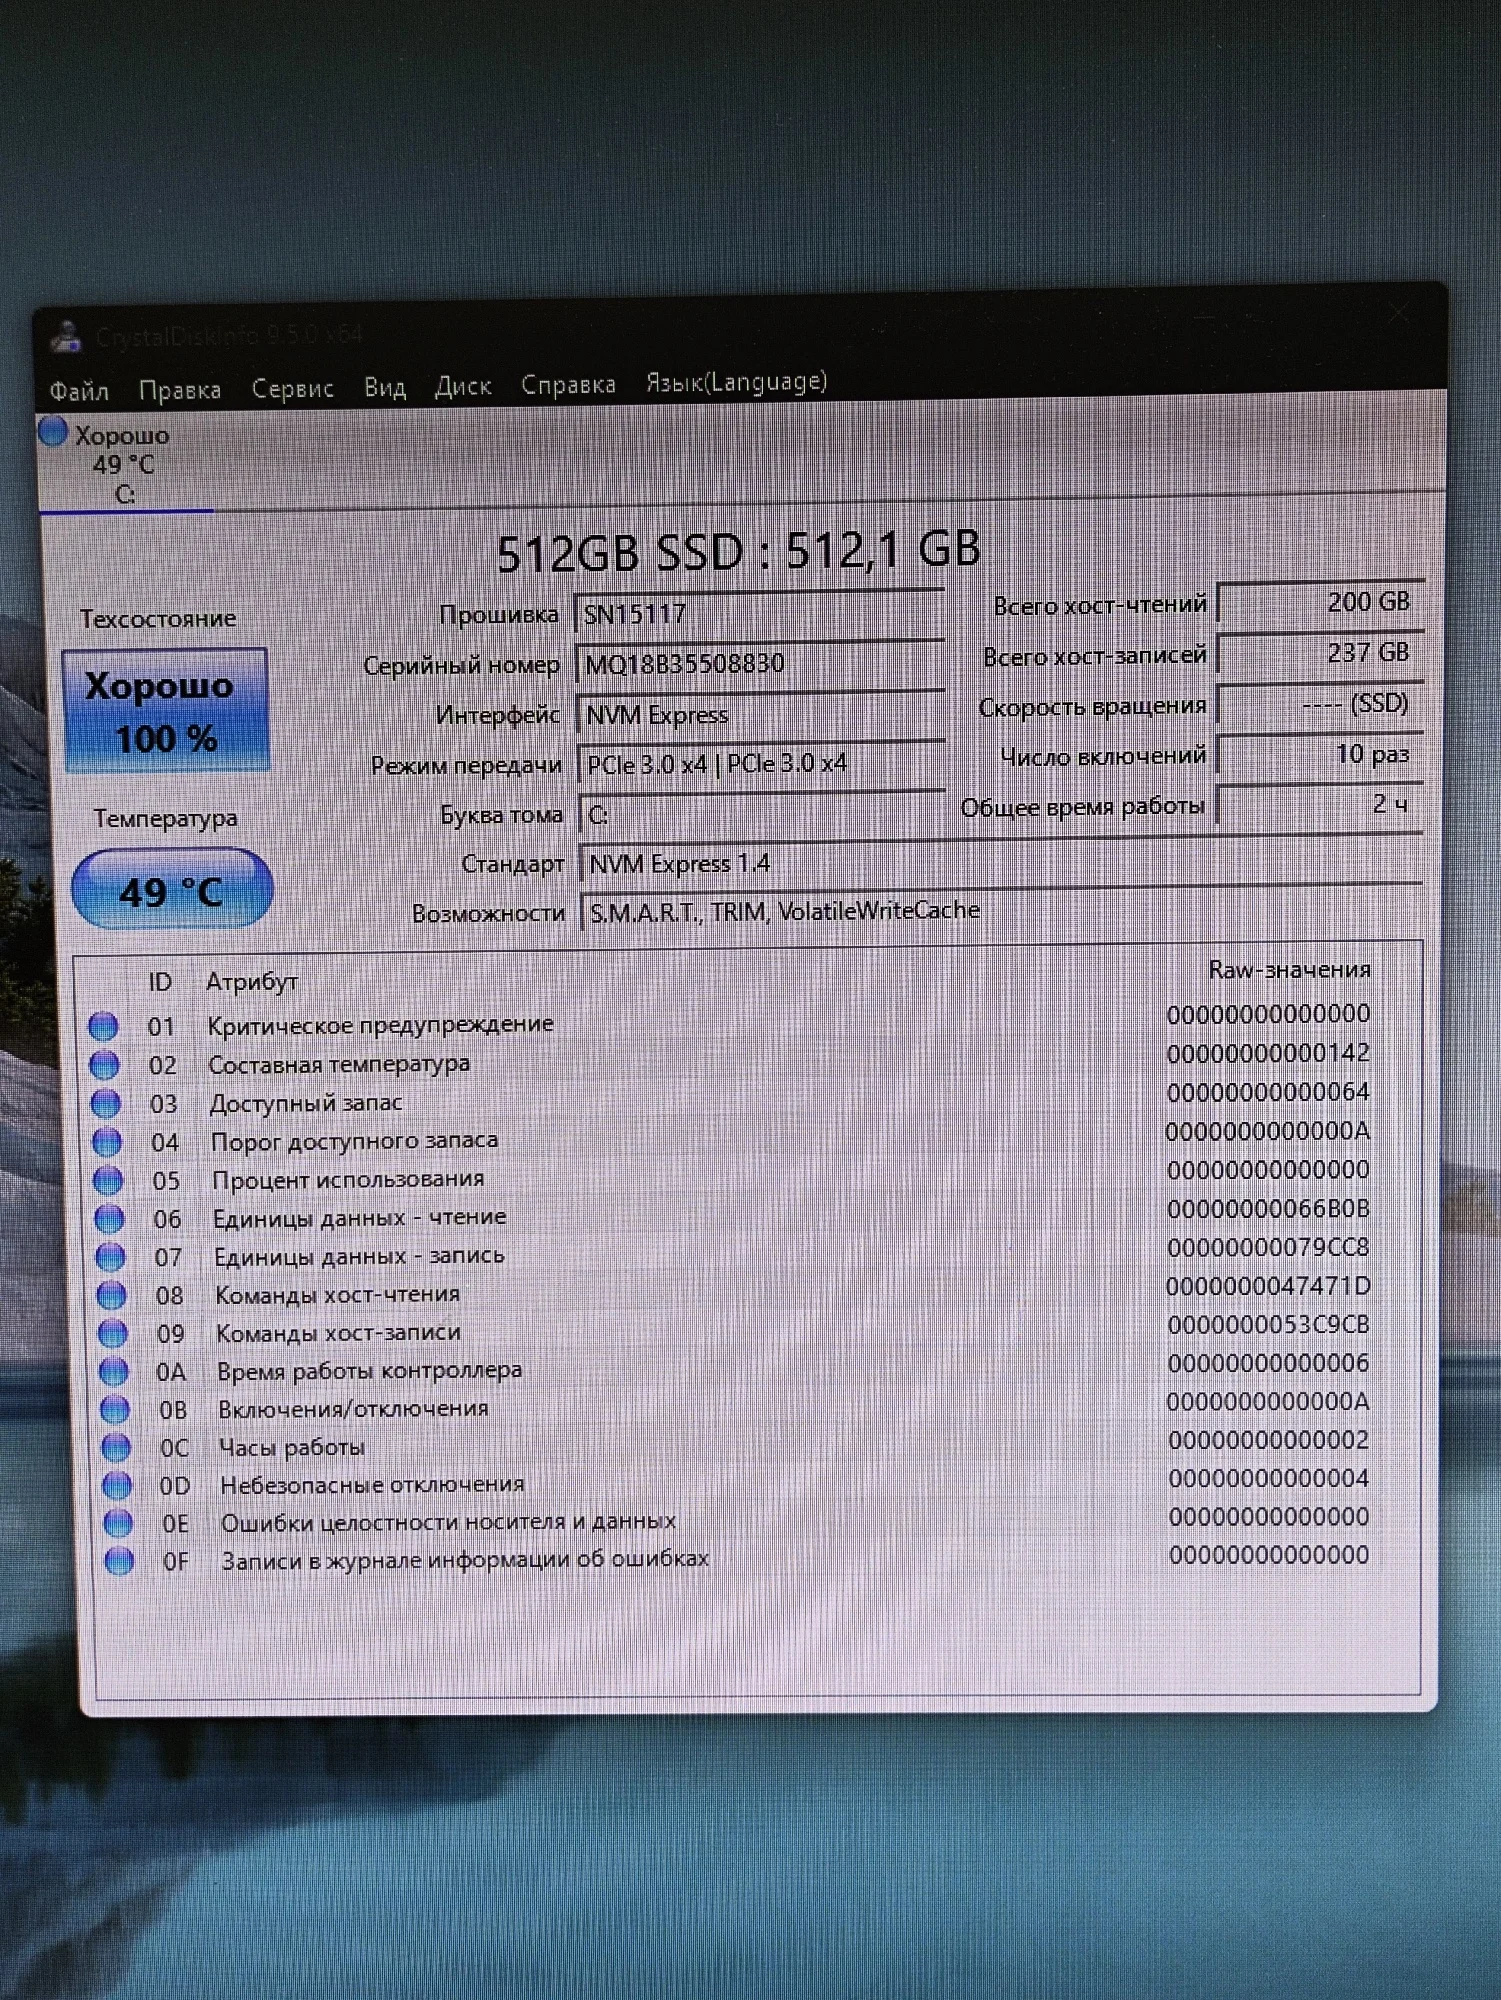1501x2000 pixels.
Task: Open the Сервис menu
Action: pos(292,388)
